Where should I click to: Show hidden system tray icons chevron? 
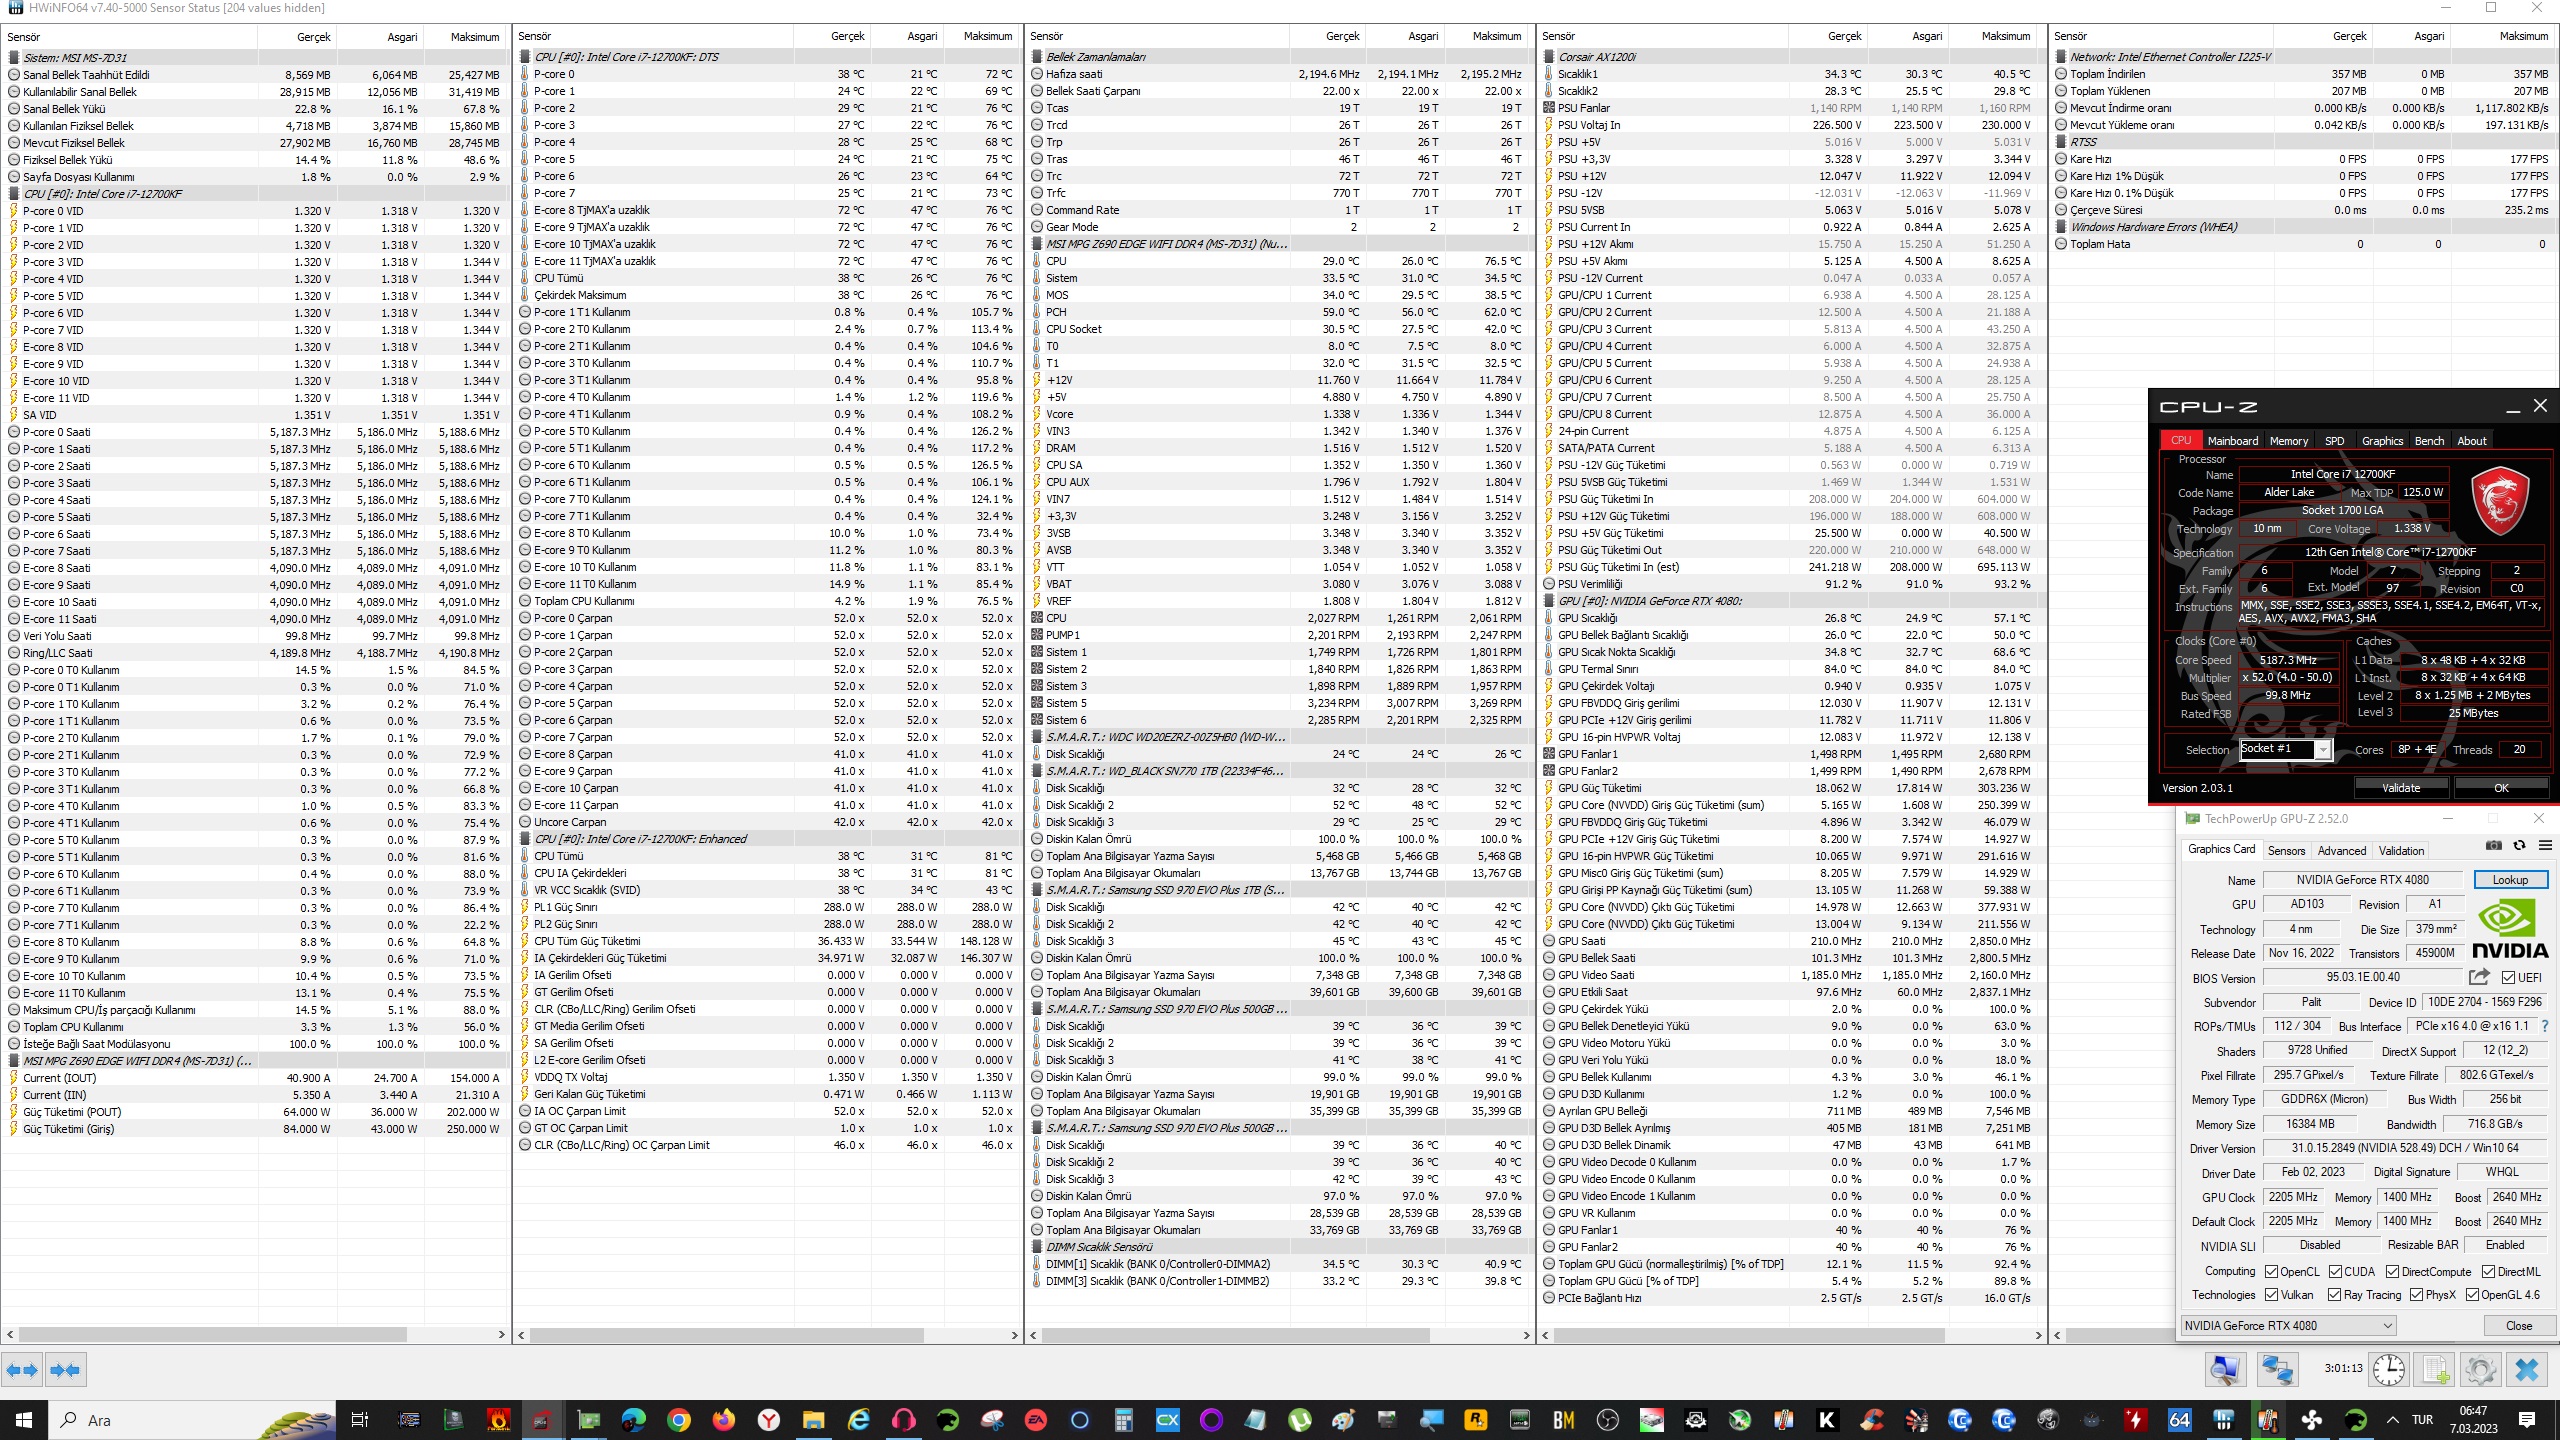[x=2392, y=1420]
